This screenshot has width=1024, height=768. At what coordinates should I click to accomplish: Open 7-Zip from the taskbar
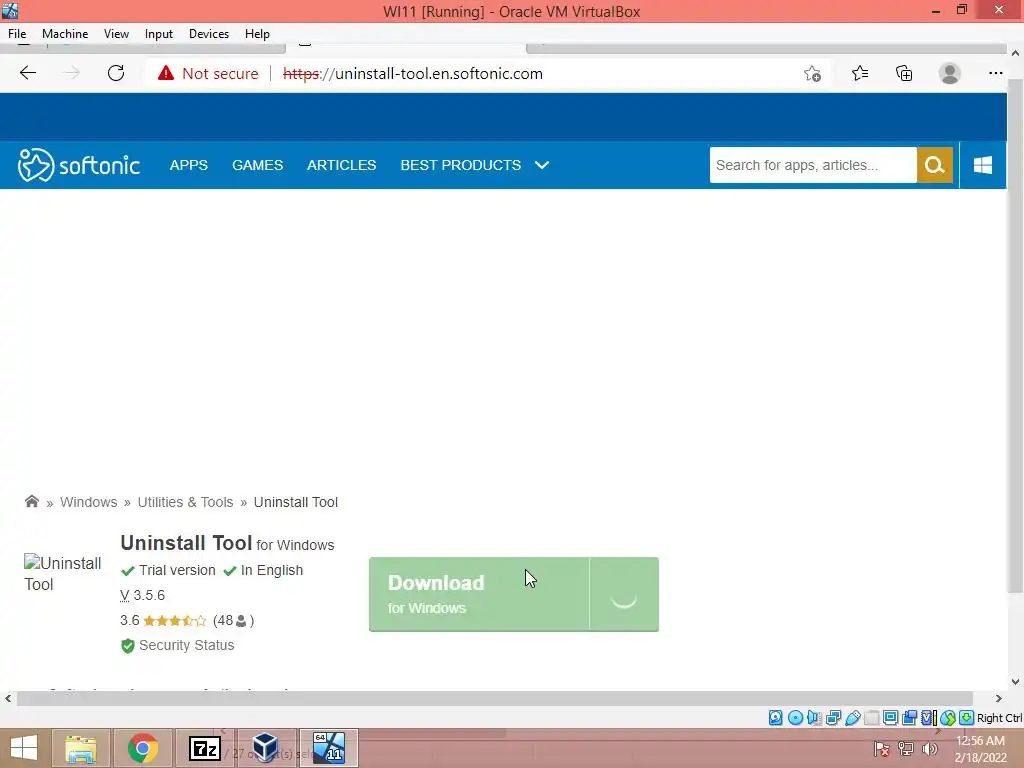[x=204, y=748]
